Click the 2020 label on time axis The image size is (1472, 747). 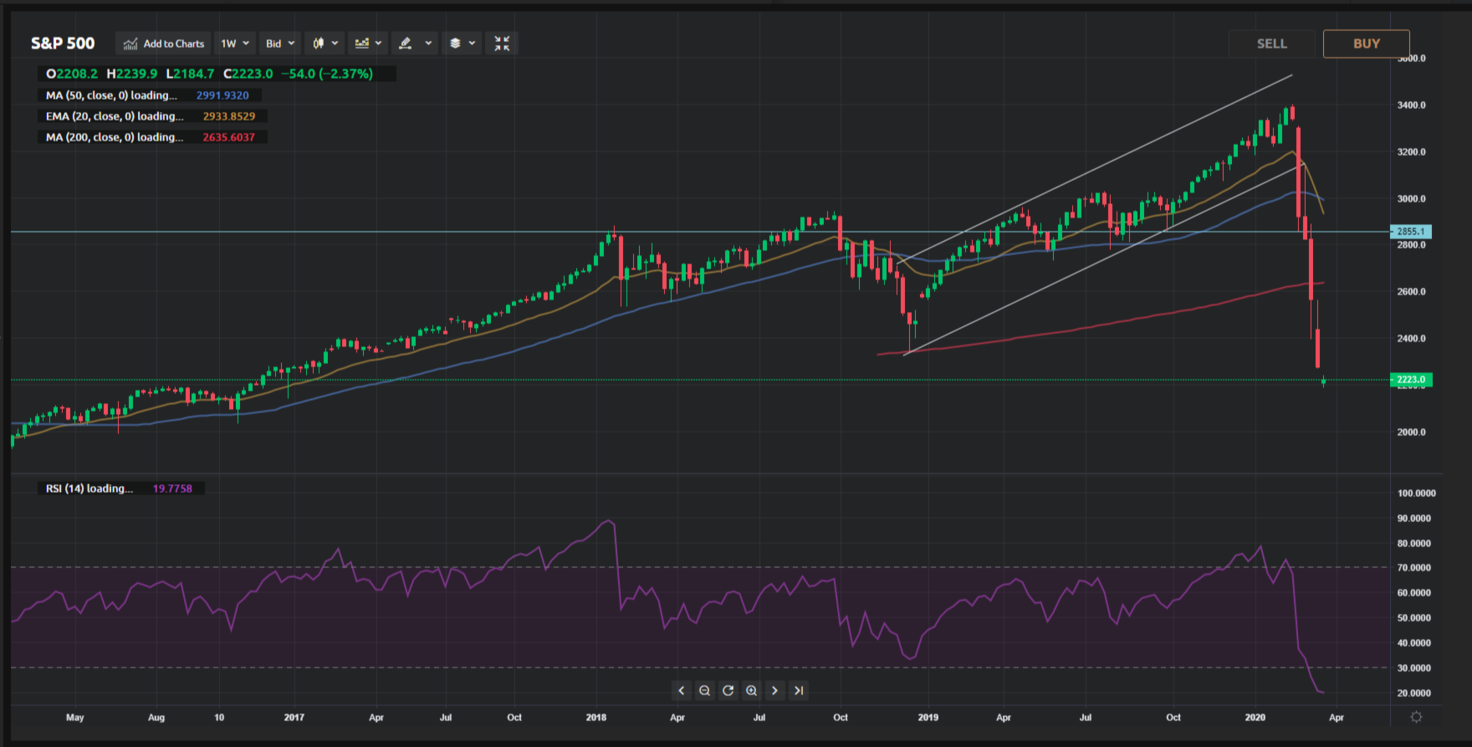(x=1256, y=717)
